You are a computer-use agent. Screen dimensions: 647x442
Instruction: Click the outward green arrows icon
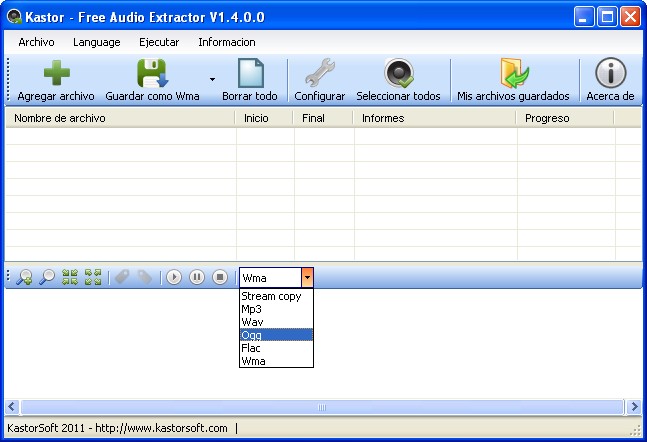[93, 277]
